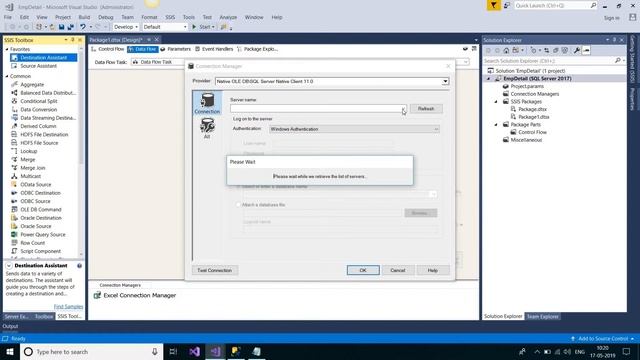
Task: Click Cancel in Connection Manager dialog
Action: [398, 270]
